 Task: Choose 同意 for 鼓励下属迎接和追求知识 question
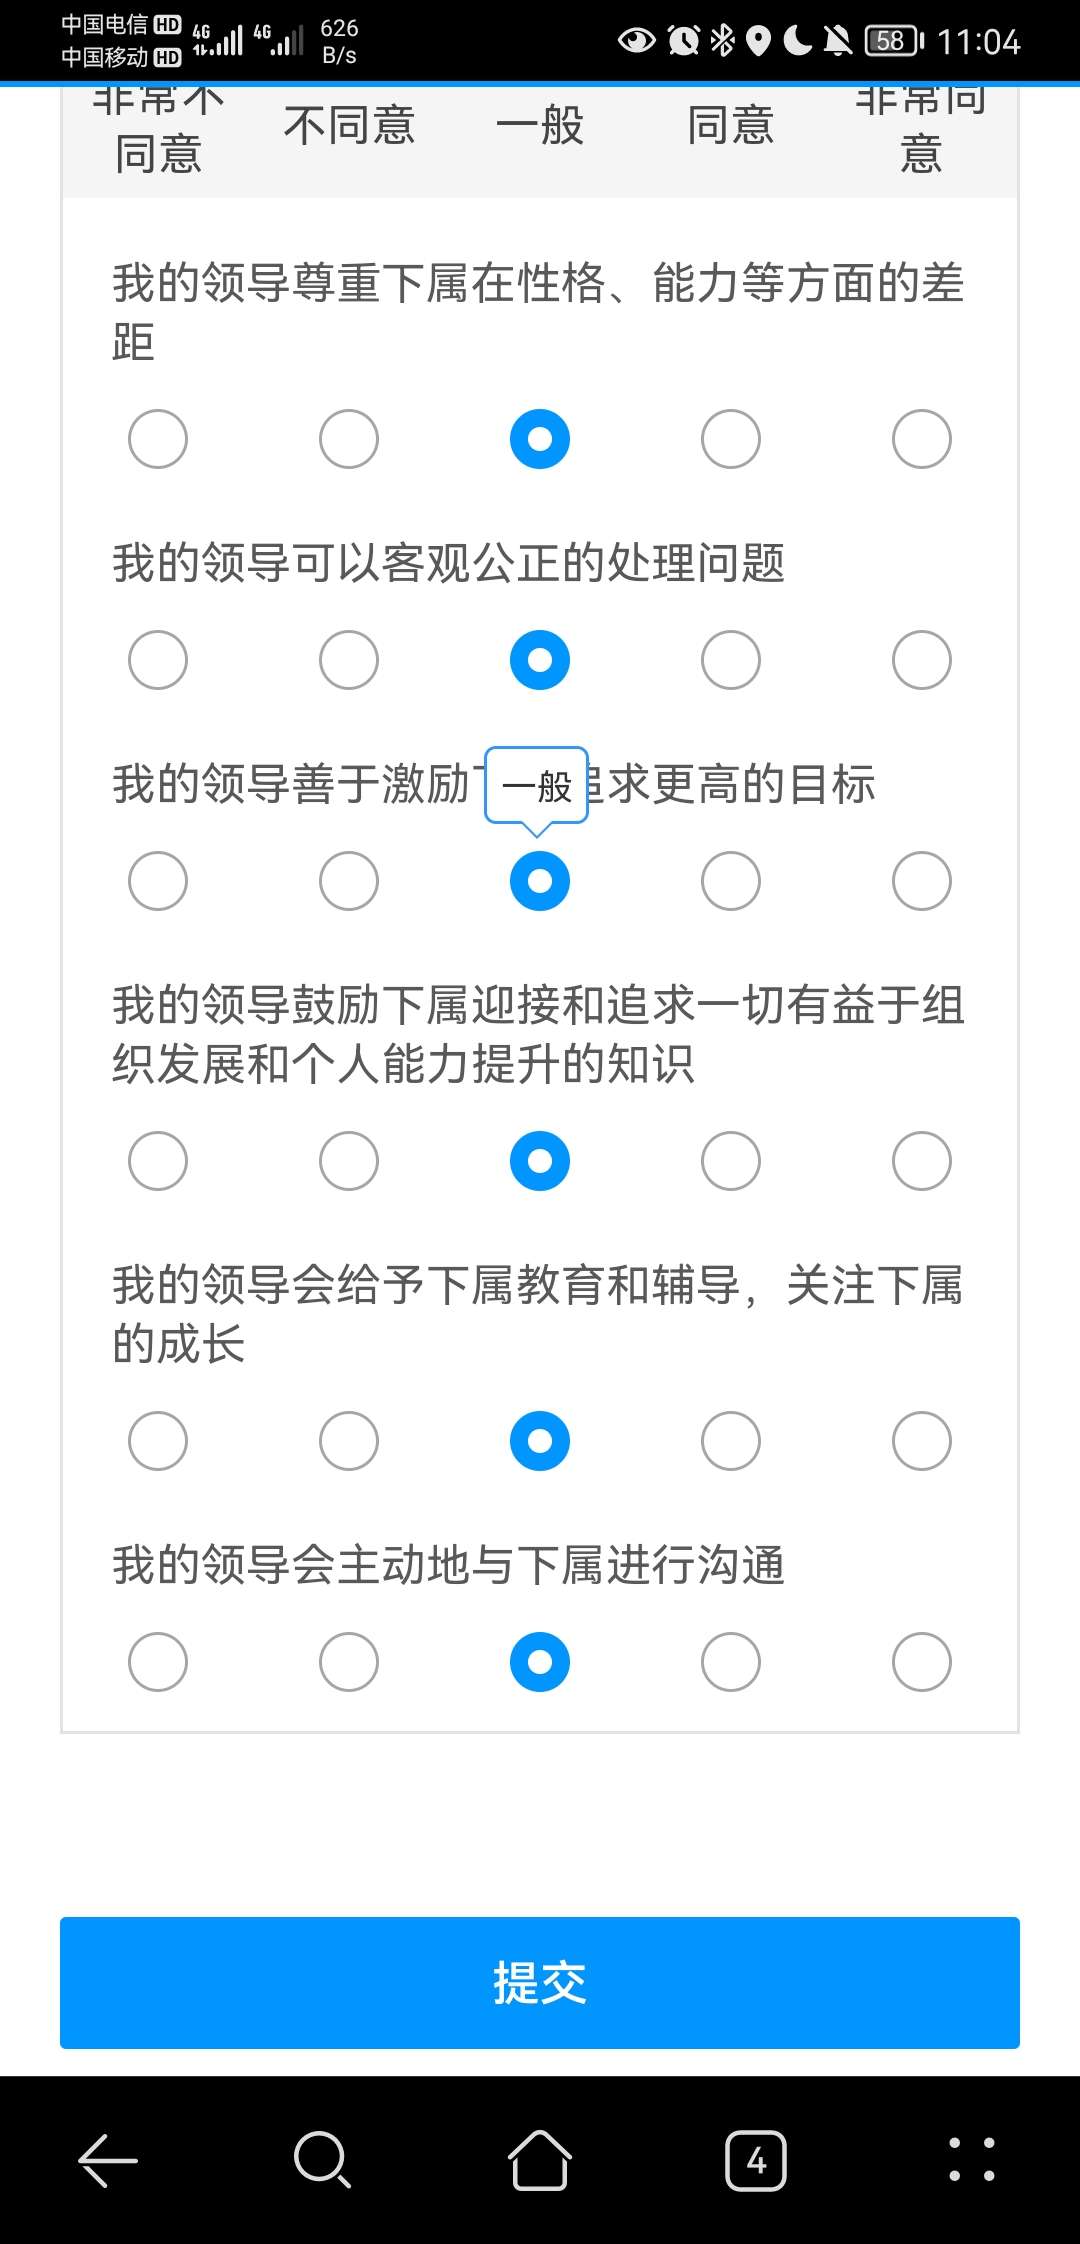pyautogui.click(x=731, y=1161)
